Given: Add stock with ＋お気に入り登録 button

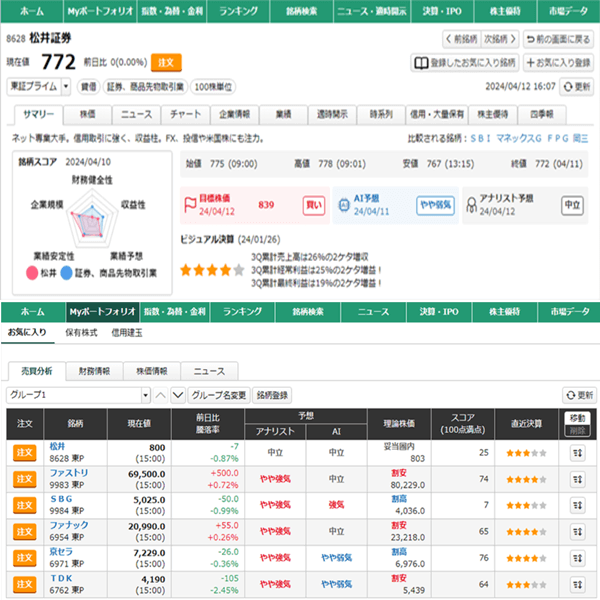Looking at the screenshot, I should coord(559,63).
